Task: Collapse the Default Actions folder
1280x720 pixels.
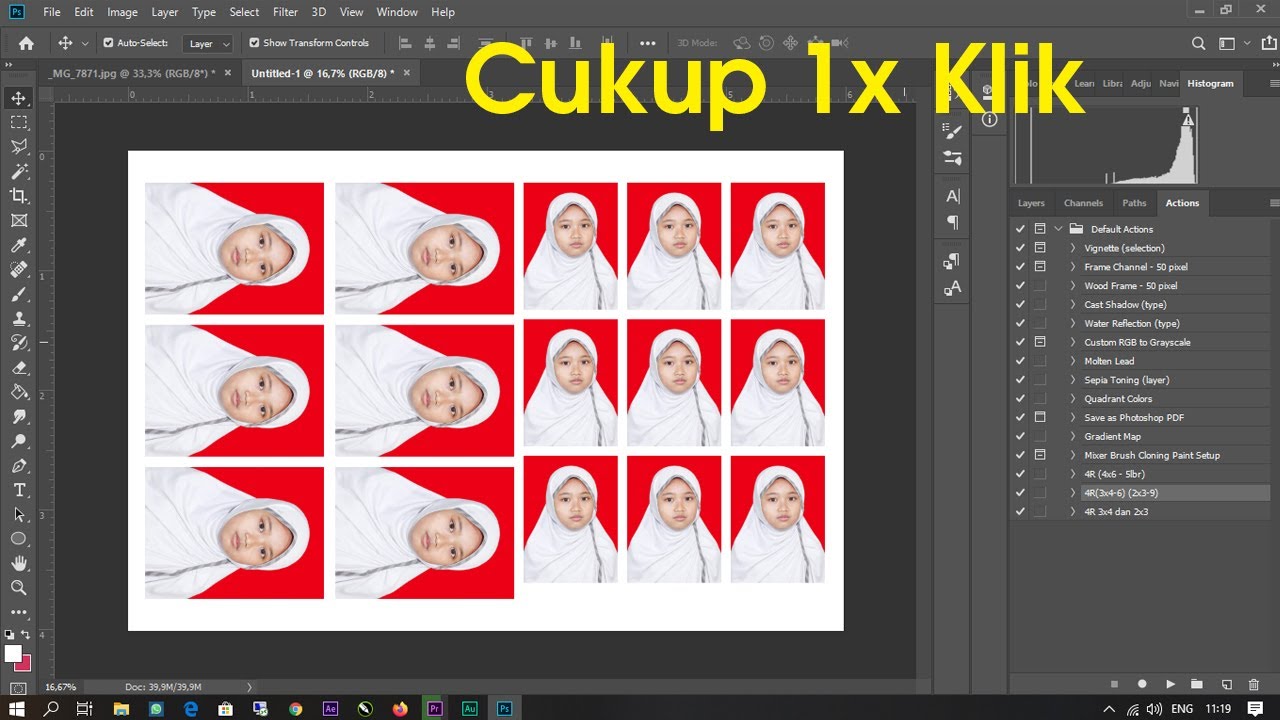Action: tap(1058, 229)
